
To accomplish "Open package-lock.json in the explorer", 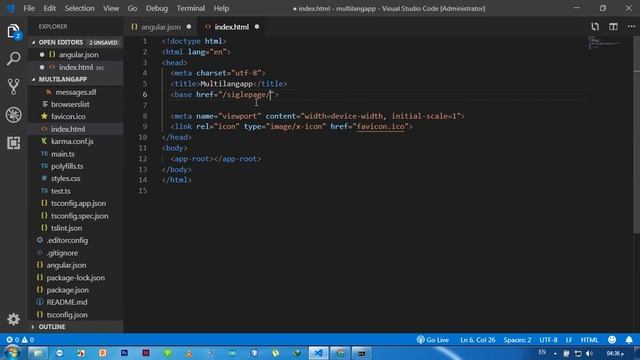I will point(76,278).
